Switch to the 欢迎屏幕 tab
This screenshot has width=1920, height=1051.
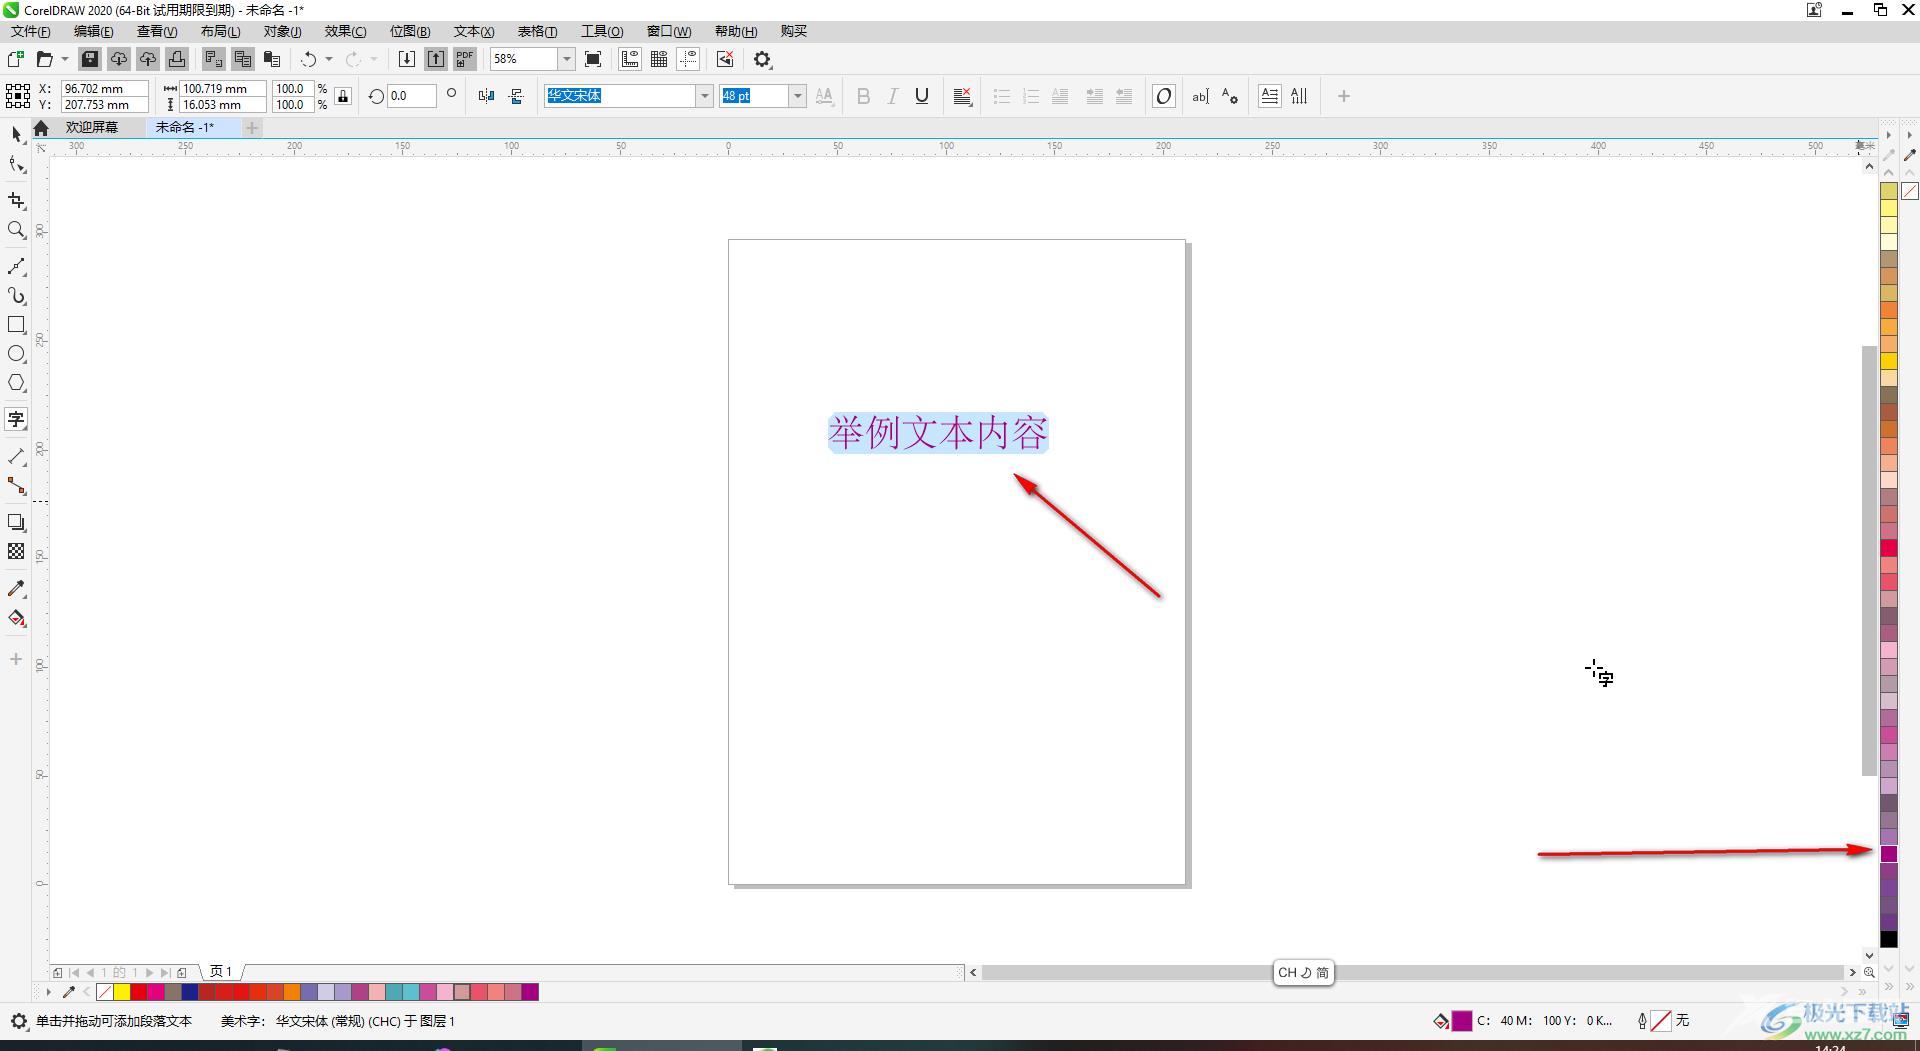pyautogui.click(x=92, y=127)
